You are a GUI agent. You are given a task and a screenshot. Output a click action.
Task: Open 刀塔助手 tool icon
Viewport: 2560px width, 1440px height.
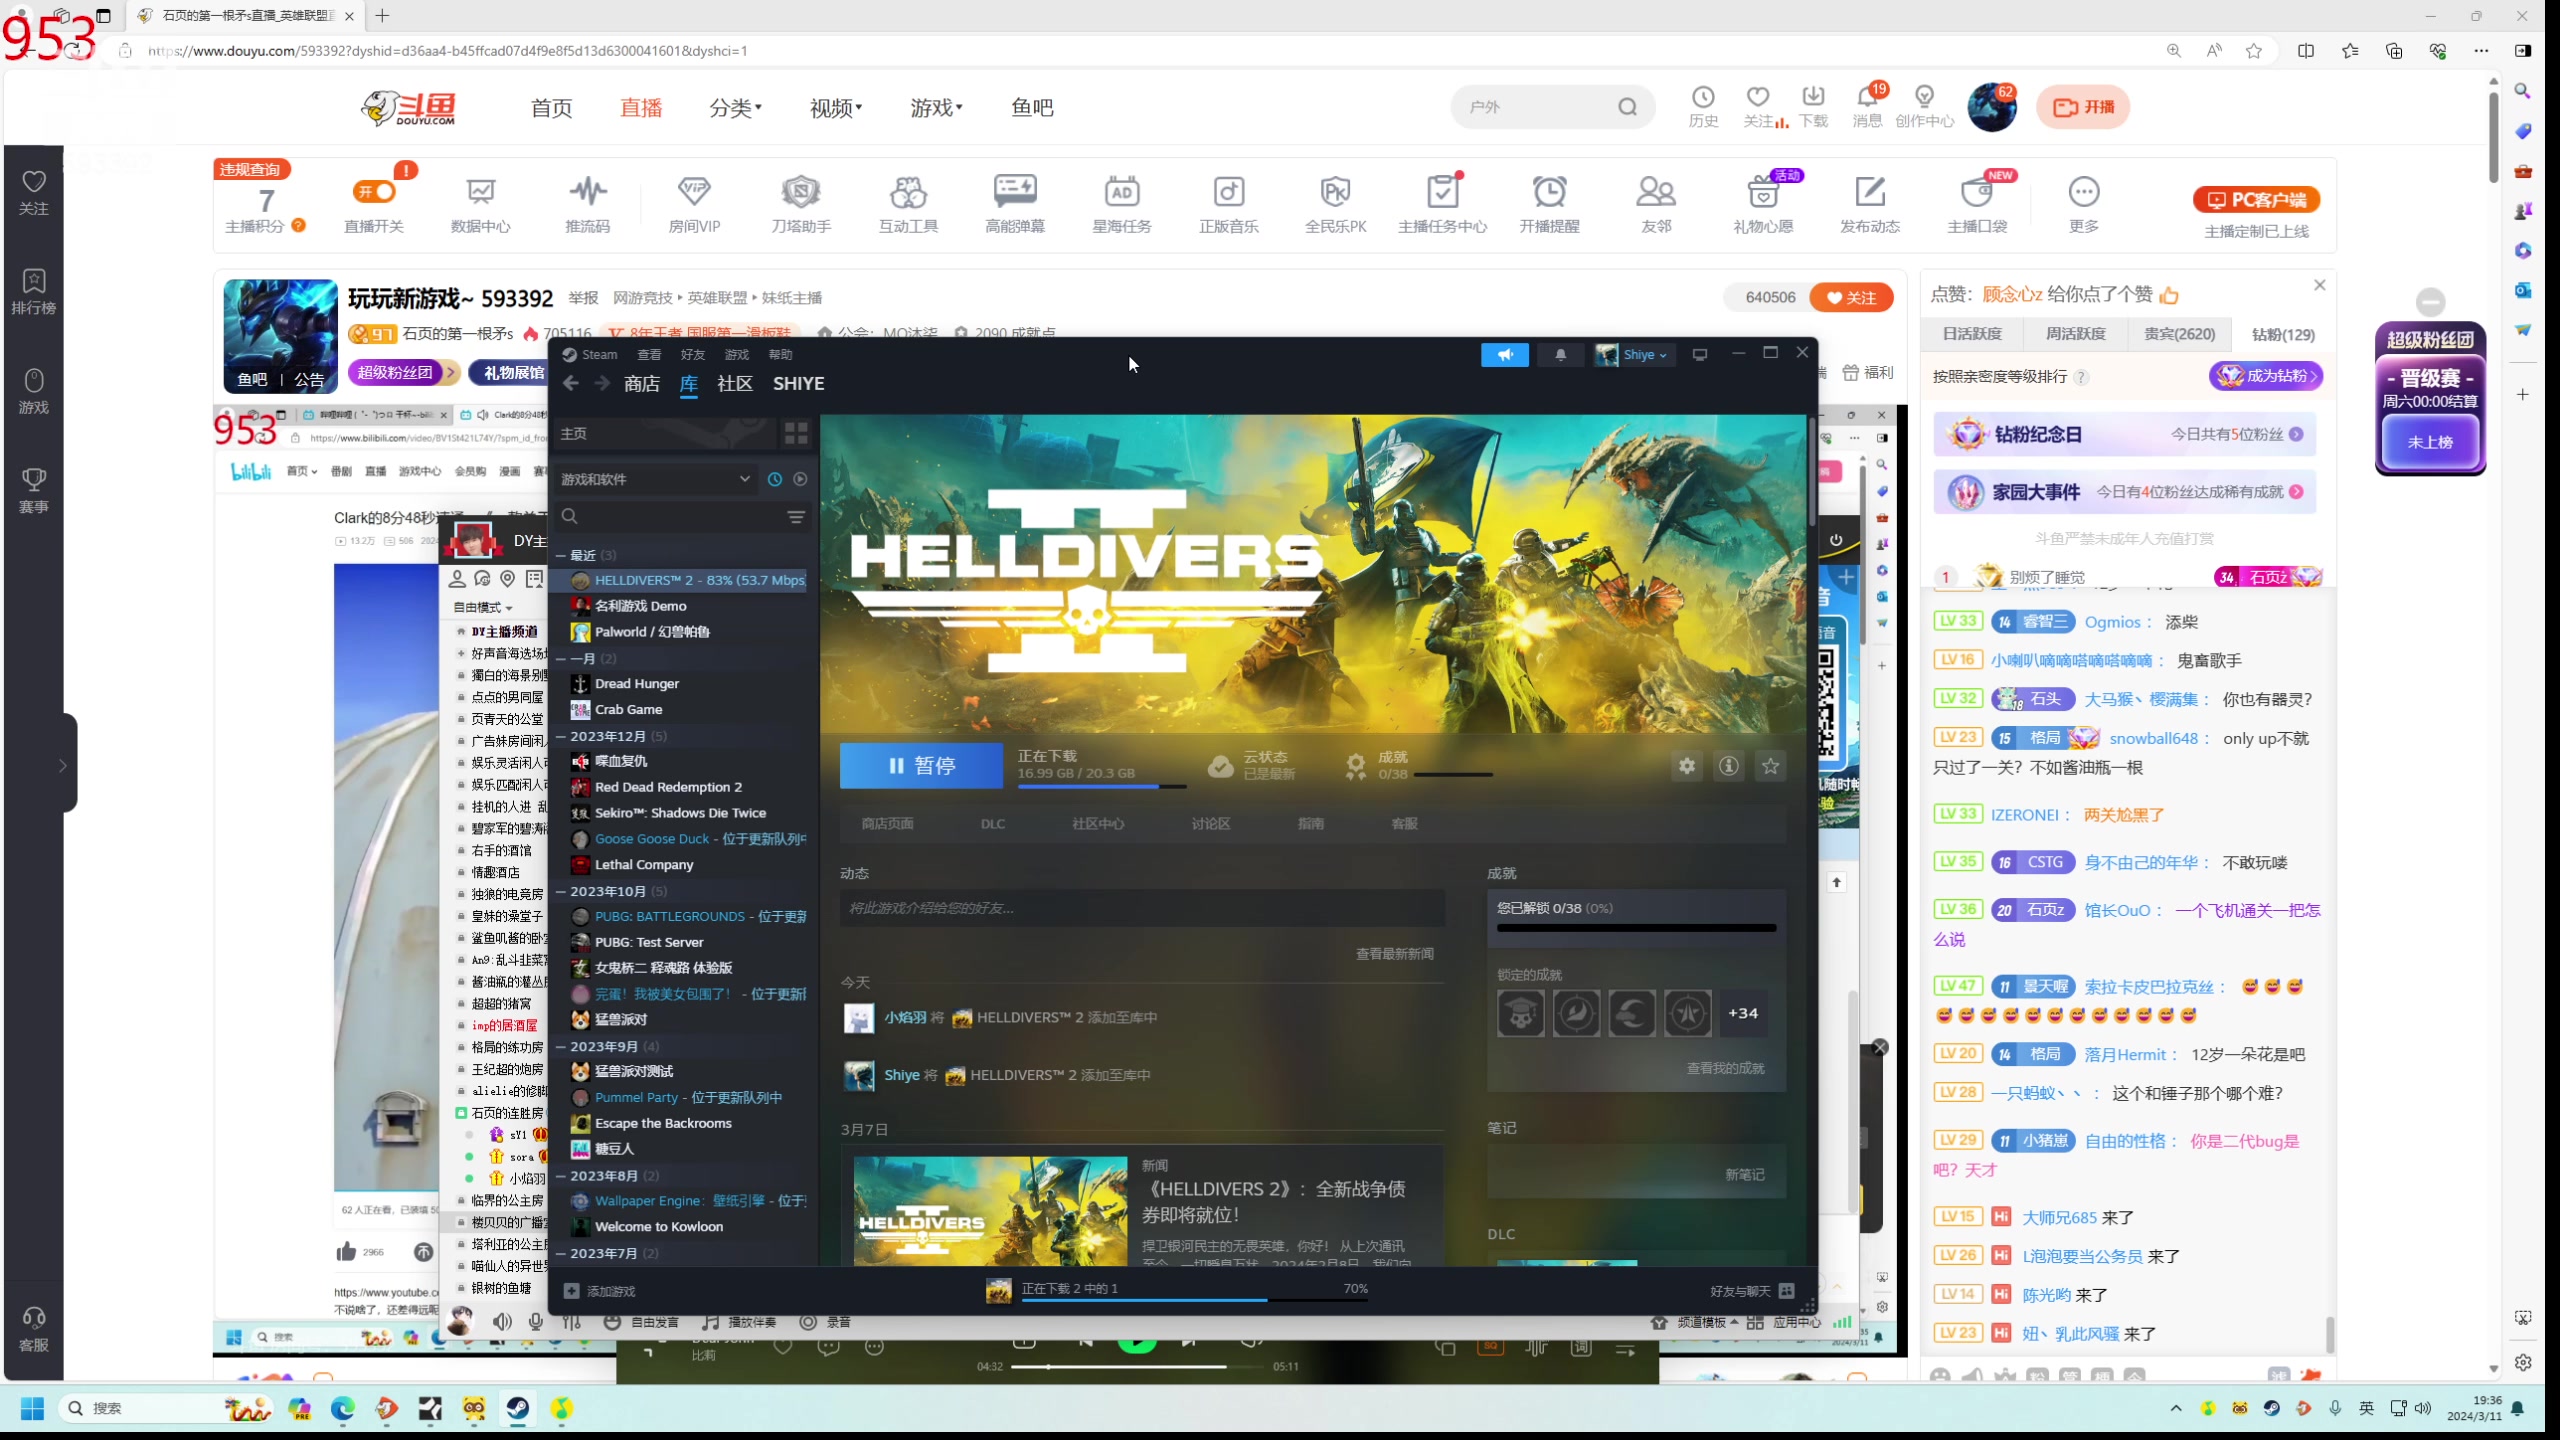(x=801, y=191)
